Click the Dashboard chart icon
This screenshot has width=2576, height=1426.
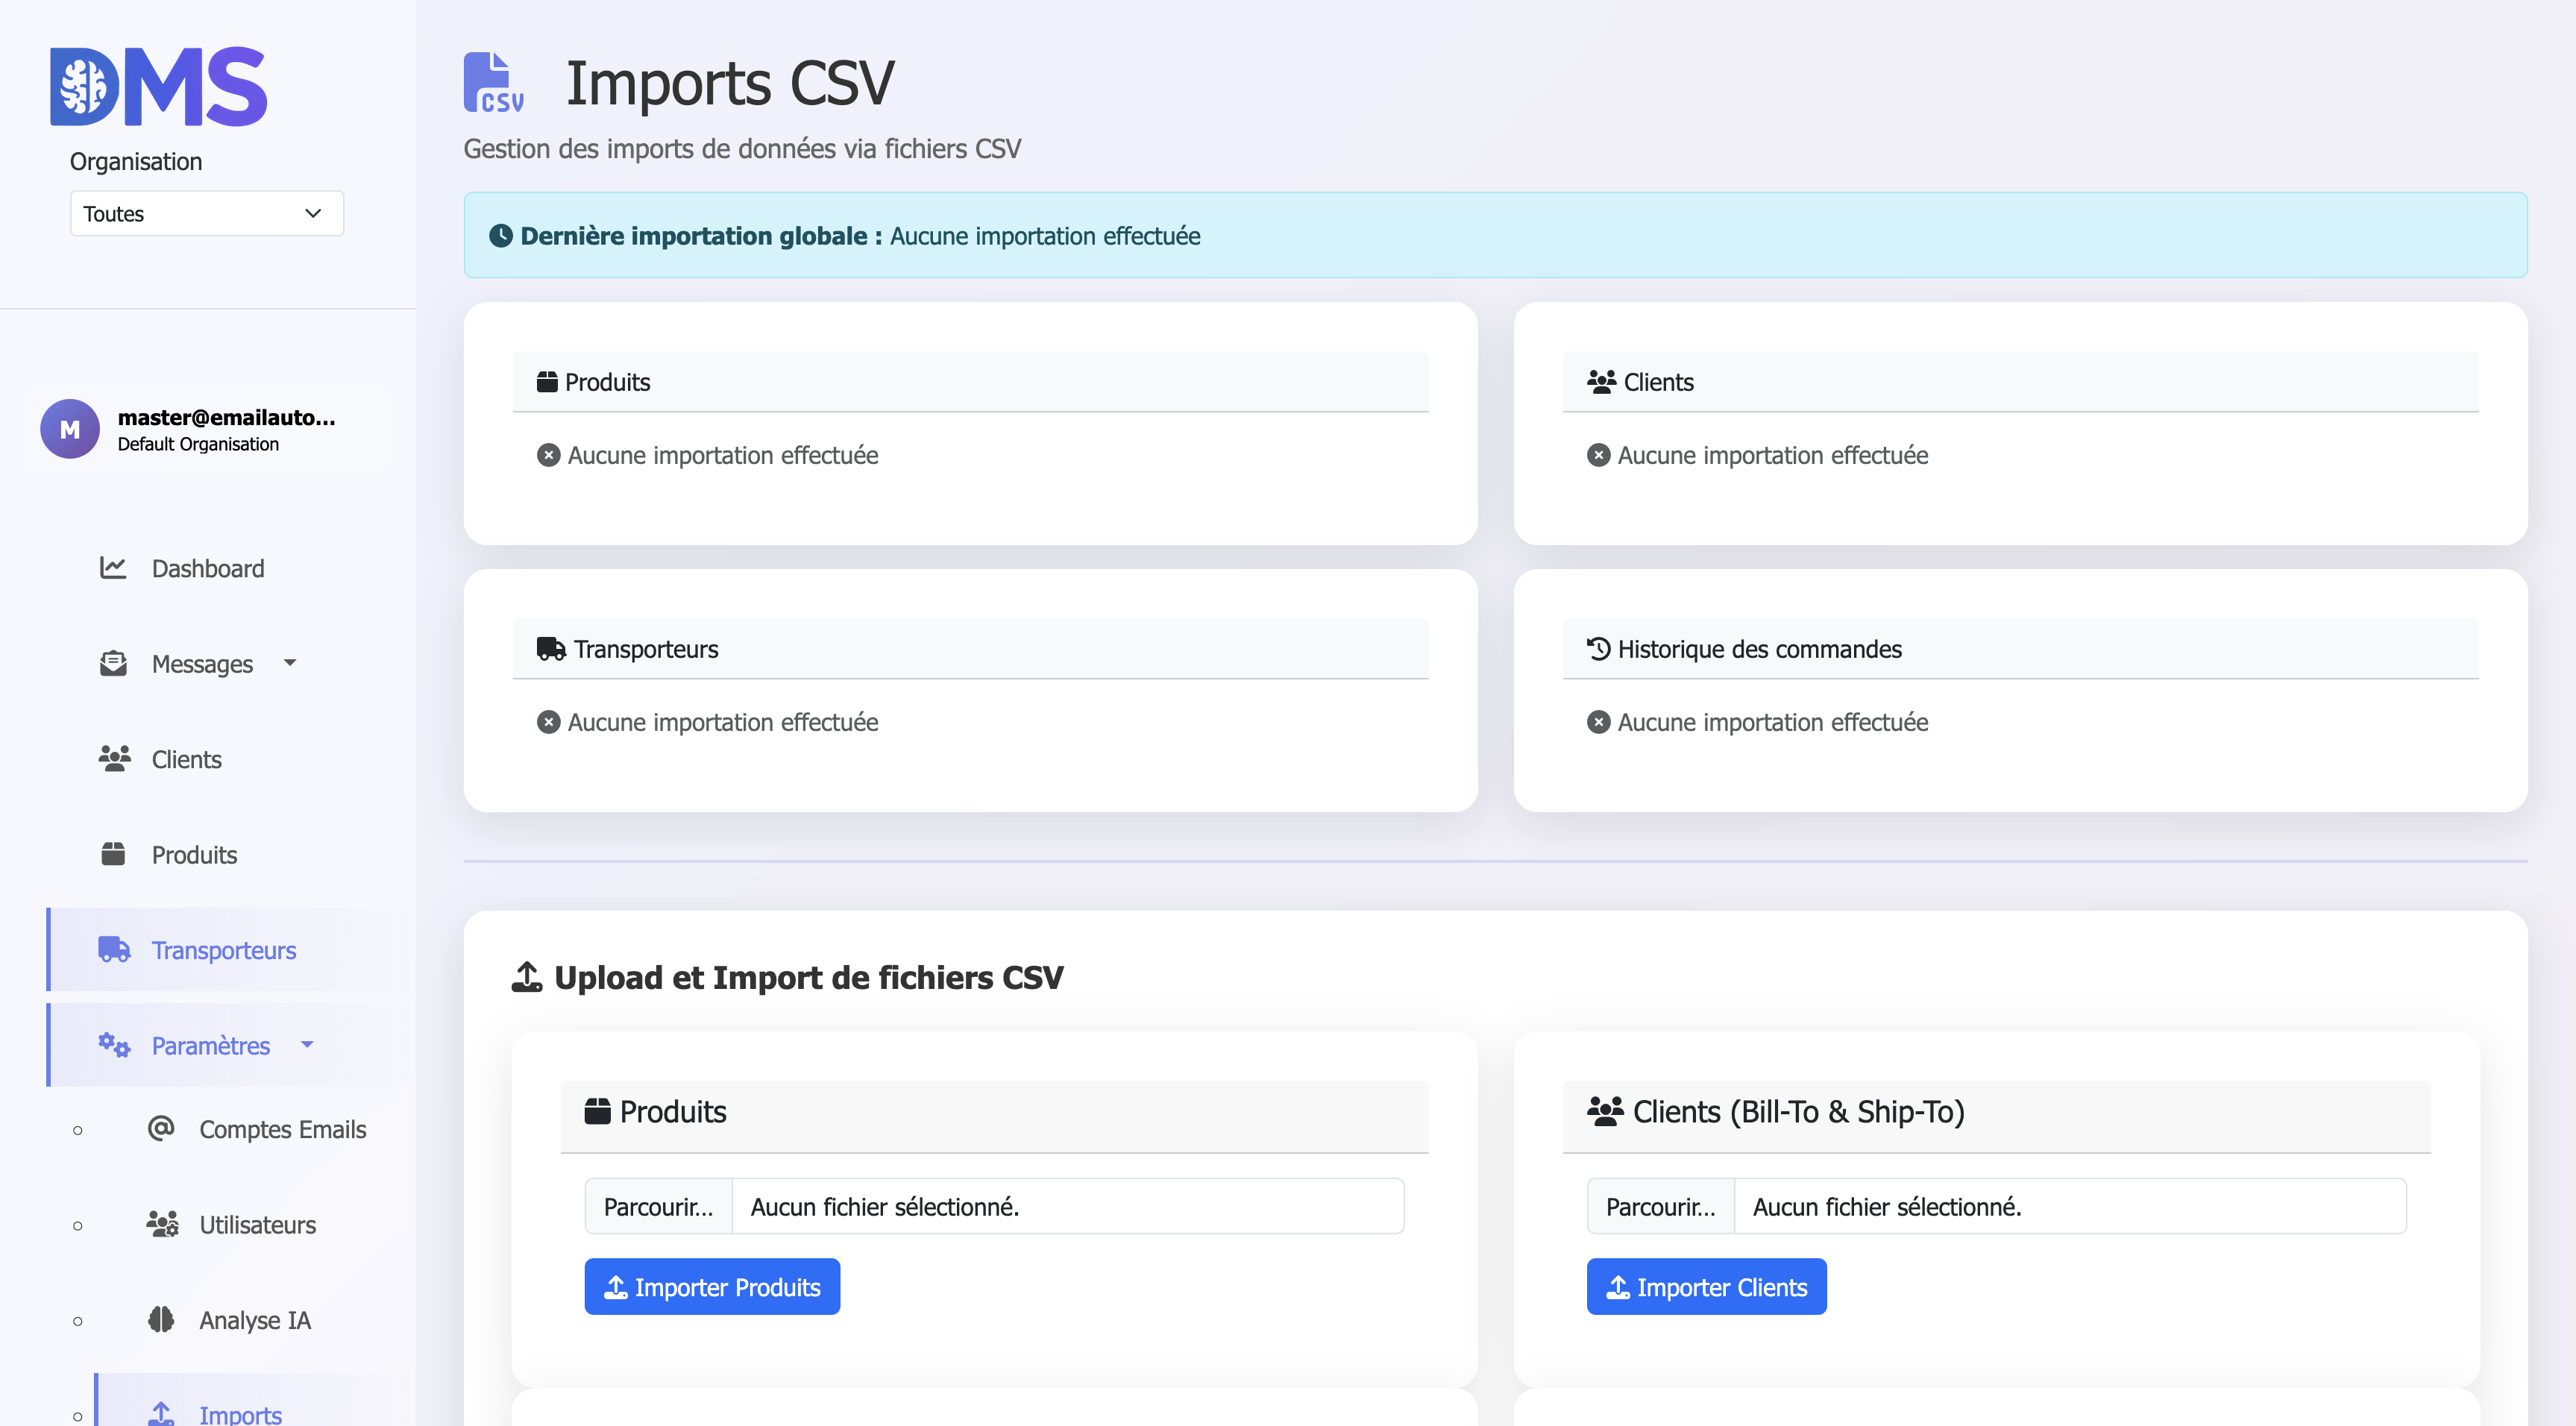pyautogui.click(x=113, y=568)
